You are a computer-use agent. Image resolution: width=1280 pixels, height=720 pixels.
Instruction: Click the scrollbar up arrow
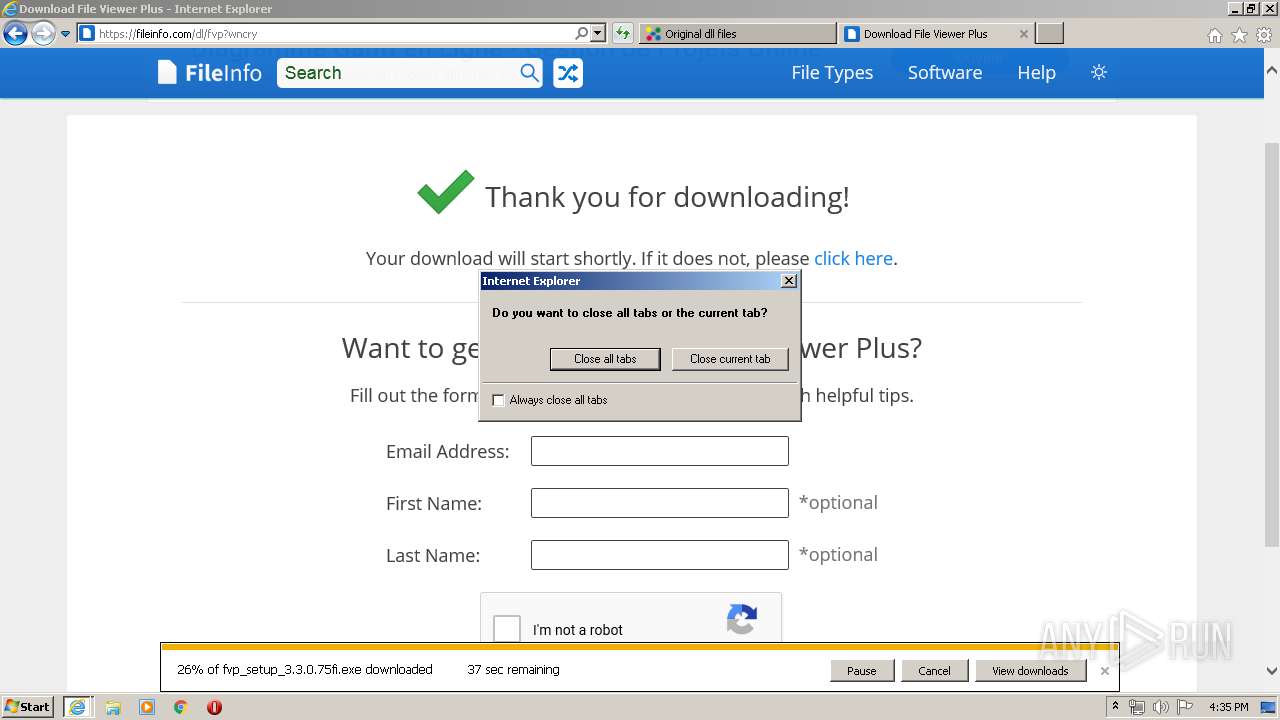(x=1272, y=71)
